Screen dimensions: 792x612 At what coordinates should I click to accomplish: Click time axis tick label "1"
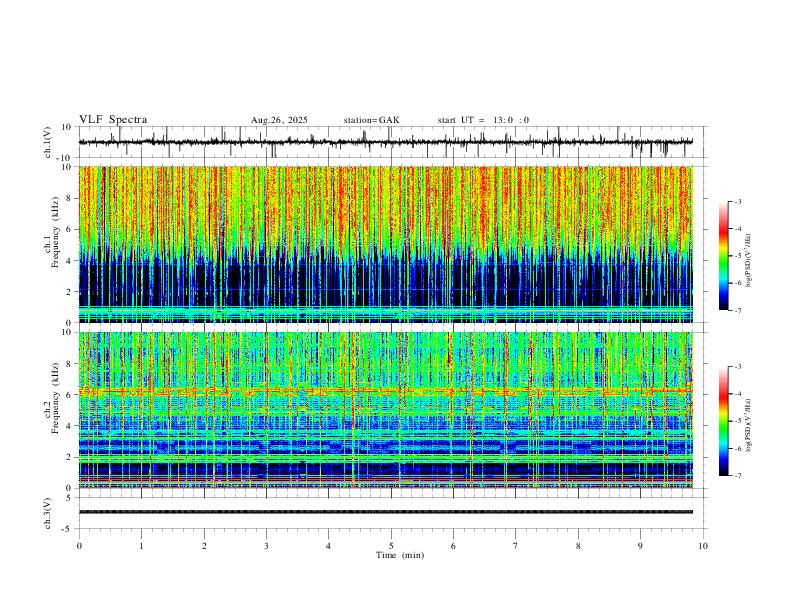(141, 546)
